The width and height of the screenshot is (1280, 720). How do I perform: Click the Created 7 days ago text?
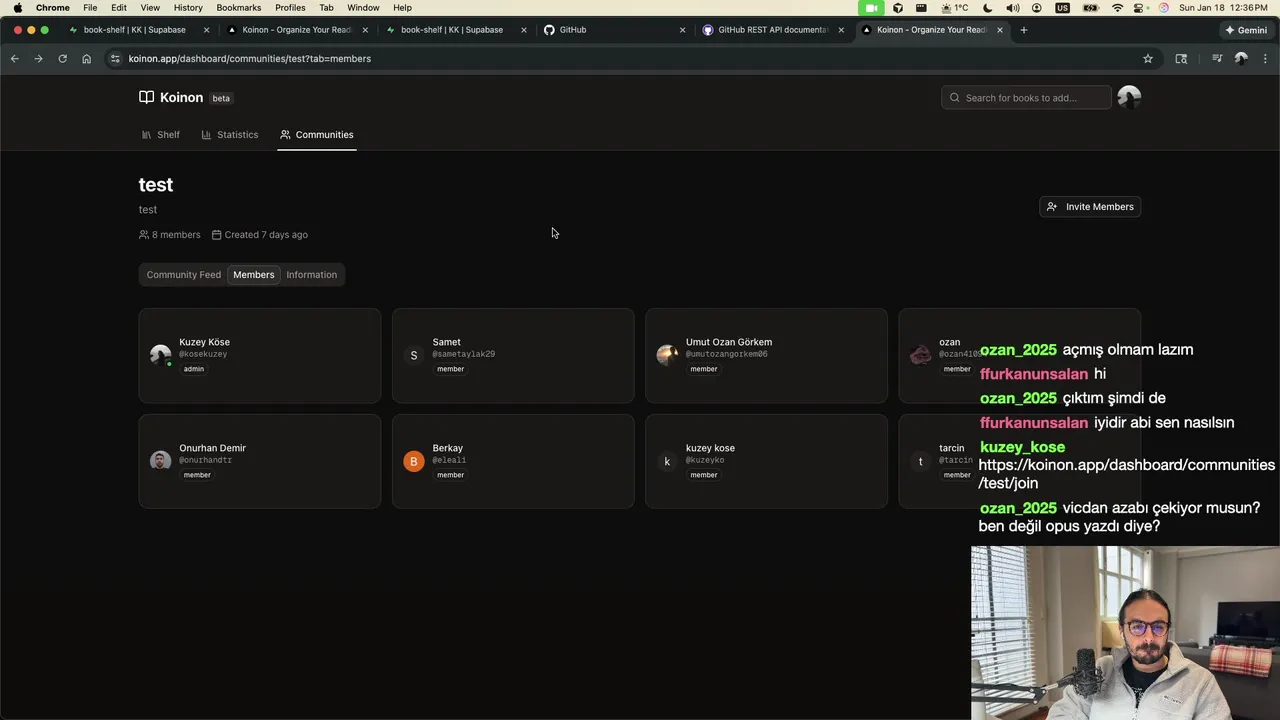click(x=260, y=235)
